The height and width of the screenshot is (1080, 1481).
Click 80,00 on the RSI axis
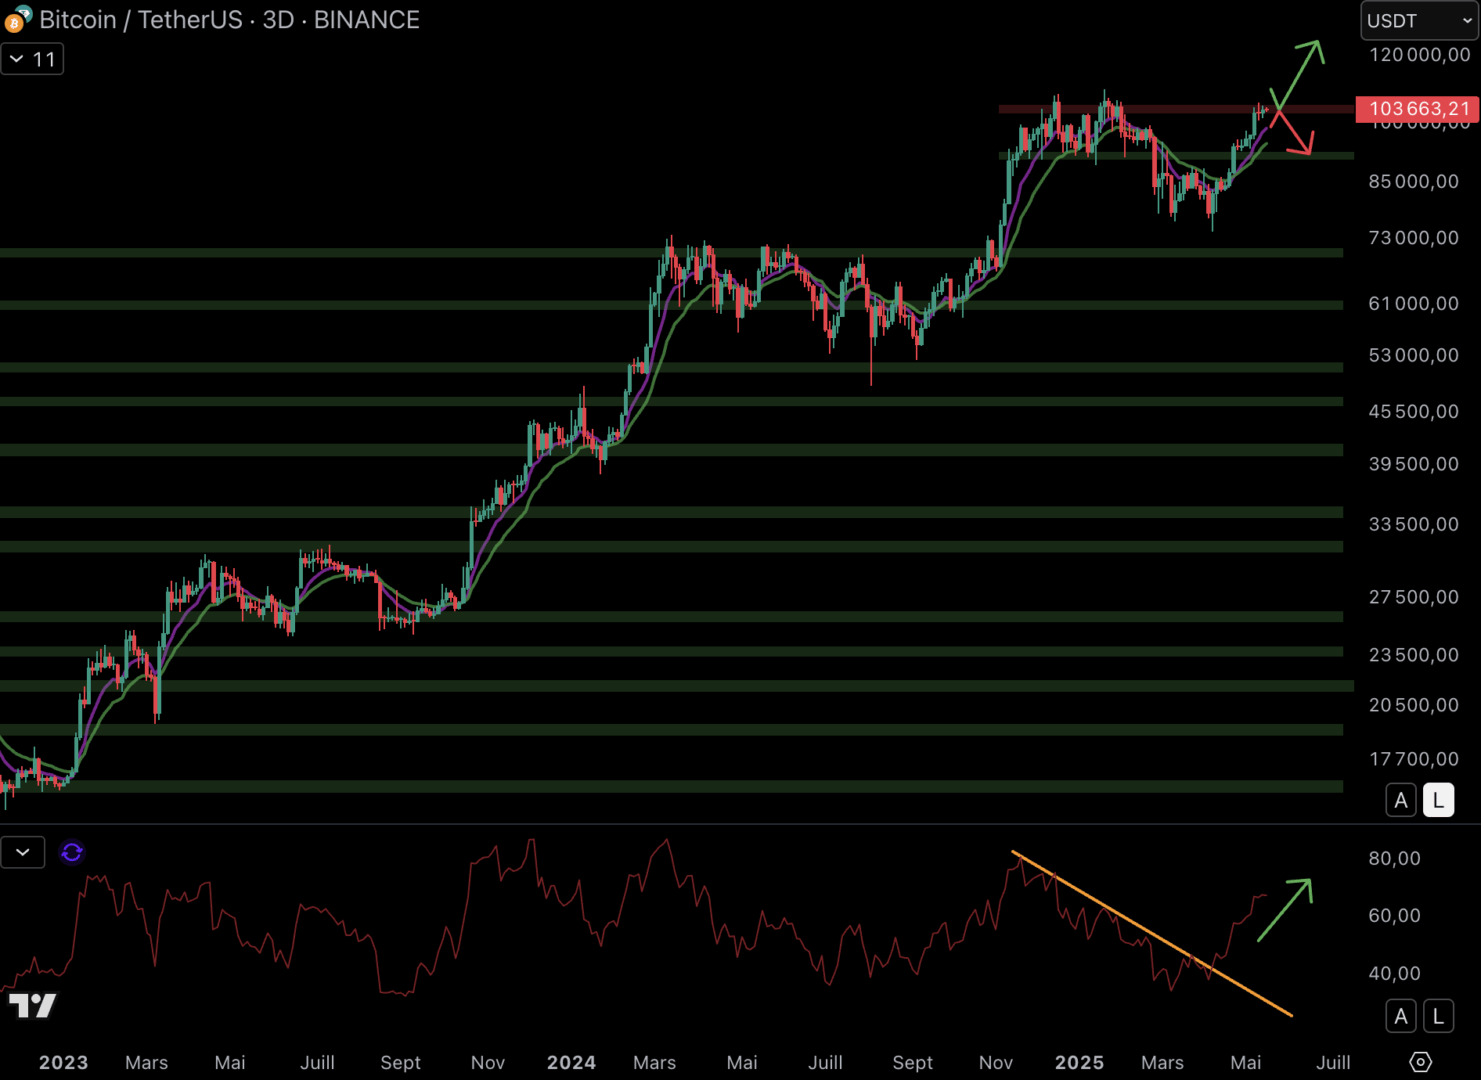(1394, 858)
